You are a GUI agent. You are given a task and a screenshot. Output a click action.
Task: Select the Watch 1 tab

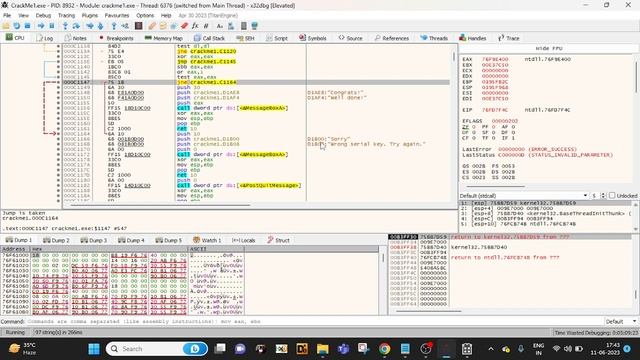pos(207,240)
